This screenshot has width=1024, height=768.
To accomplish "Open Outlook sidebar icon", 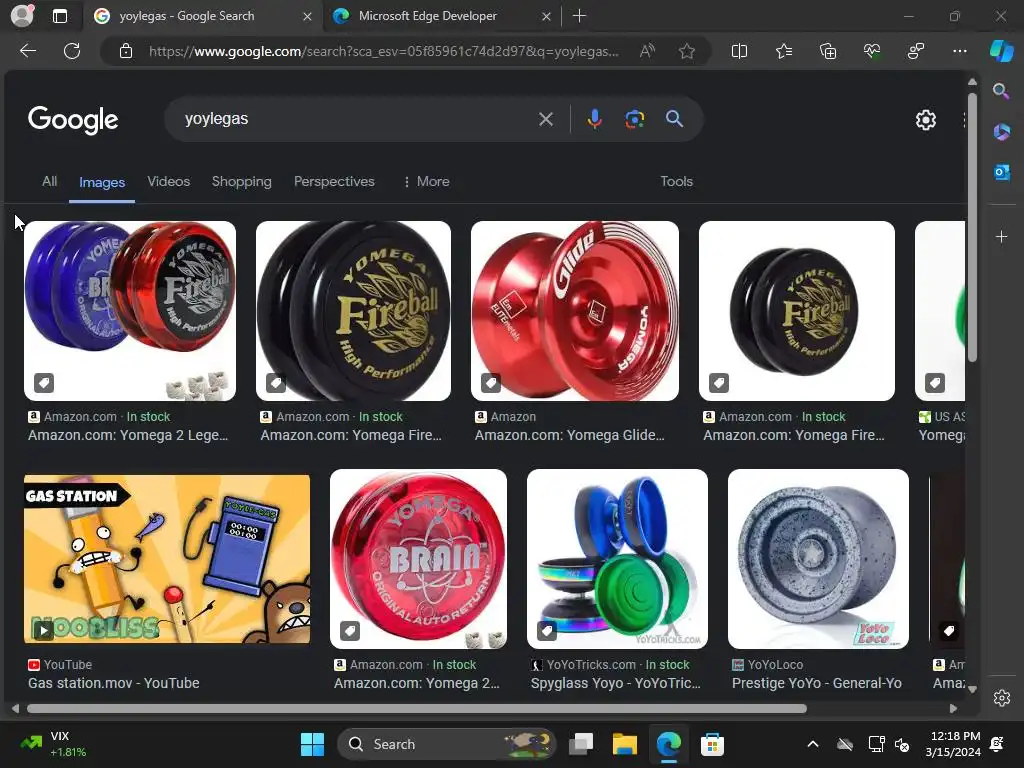I will pyautogui.click(x=1001, y=172).
